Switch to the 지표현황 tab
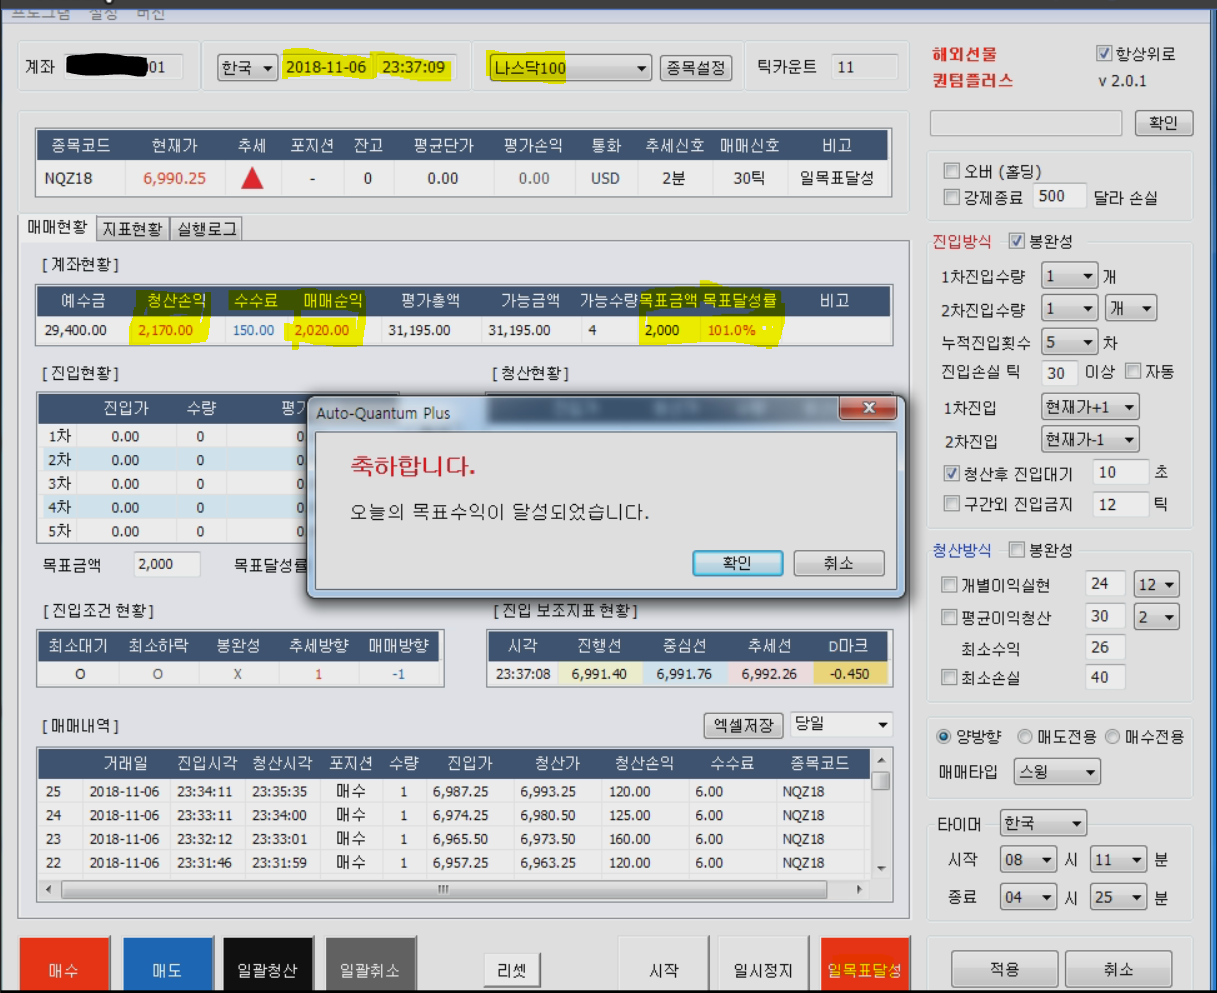Viewport: 1217px width, 993px height. click(x=132, y=229)
